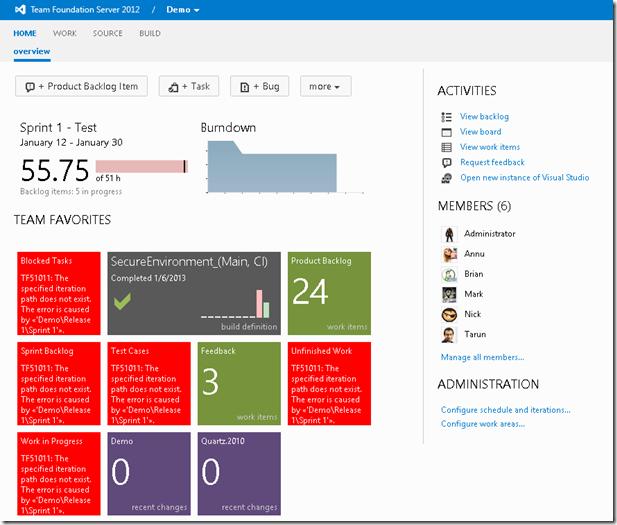Click the build history bar chart

[235, 304]
